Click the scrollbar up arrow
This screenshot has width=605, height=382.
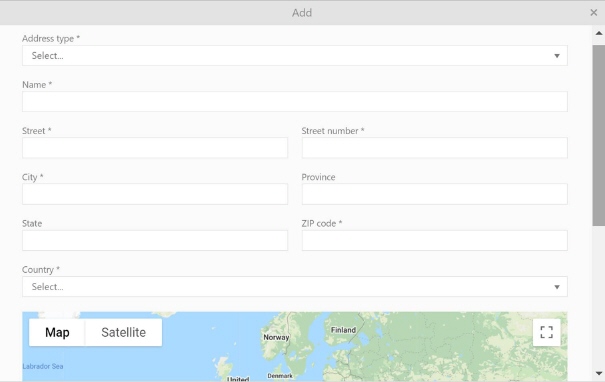pyautogui.click(x=598, y=33)
